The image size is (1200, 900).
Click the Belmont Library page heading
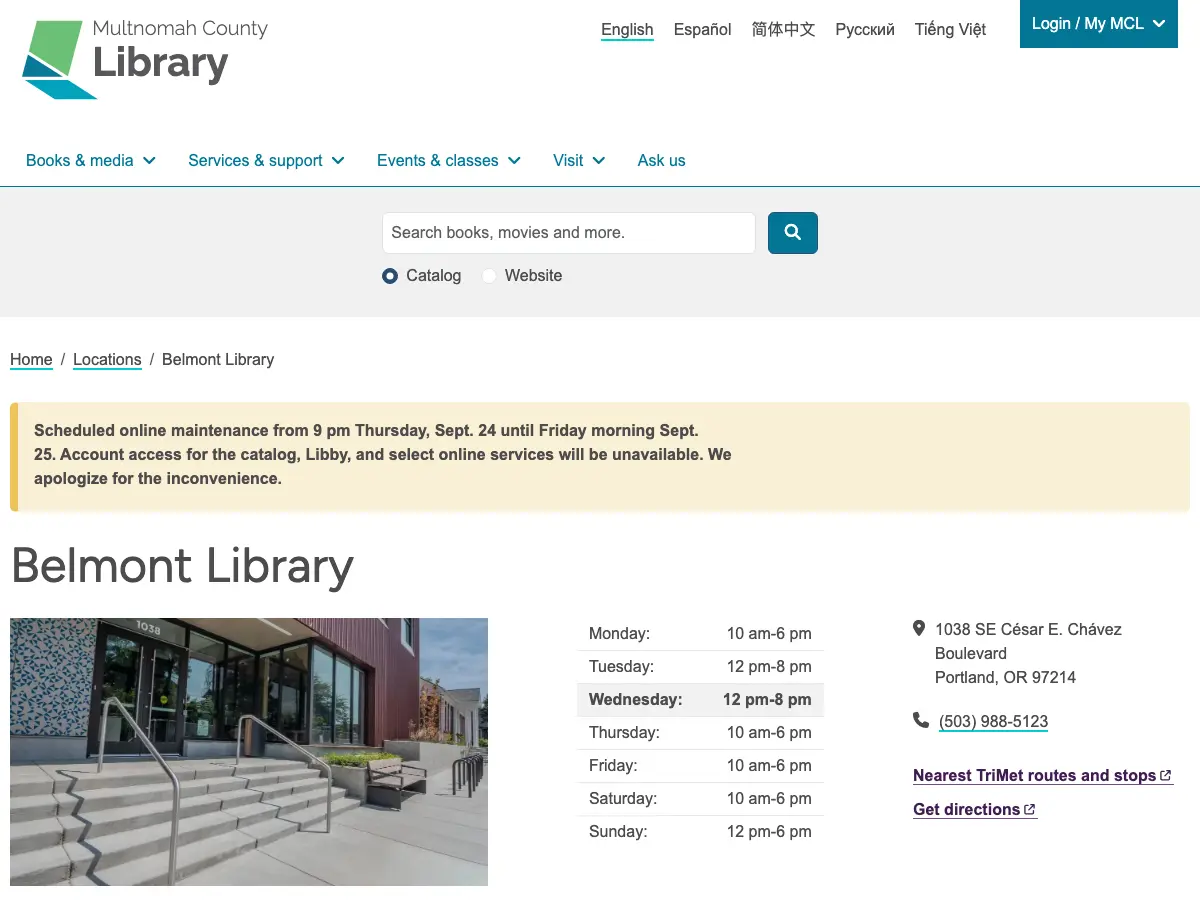[182, 566]
